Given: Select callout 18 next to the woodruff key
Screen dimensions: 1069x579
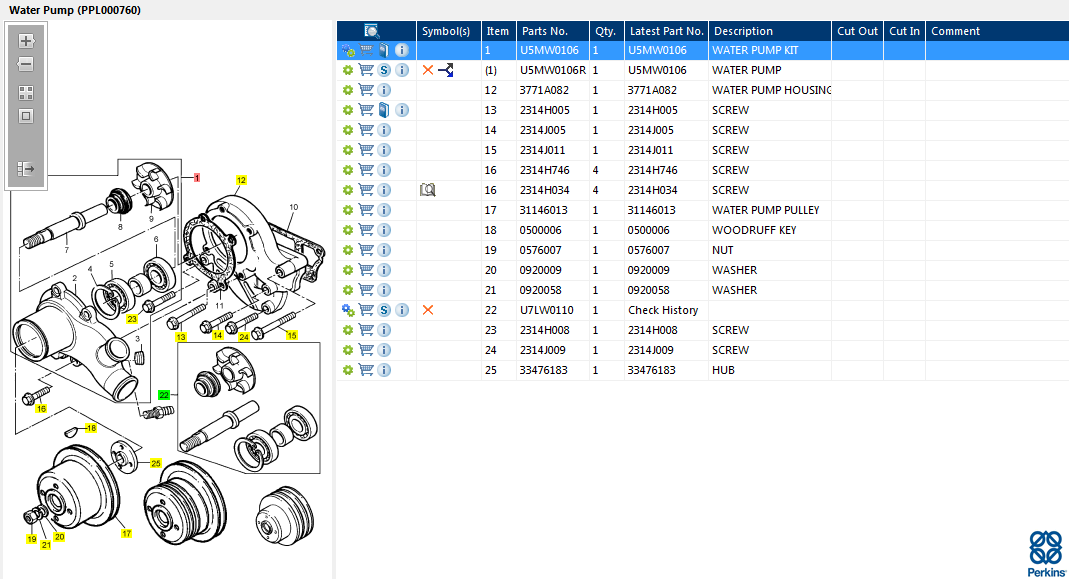Looking at the screenshot, I should click(x=91, y=428).
